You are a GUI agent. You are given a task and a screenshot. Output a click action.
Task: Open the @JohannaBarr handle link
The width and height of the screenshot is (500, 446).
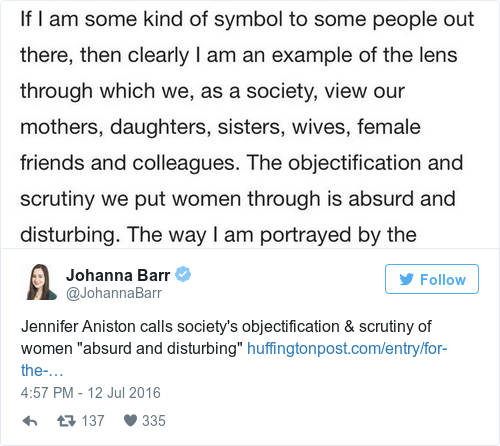coord(114,293)
